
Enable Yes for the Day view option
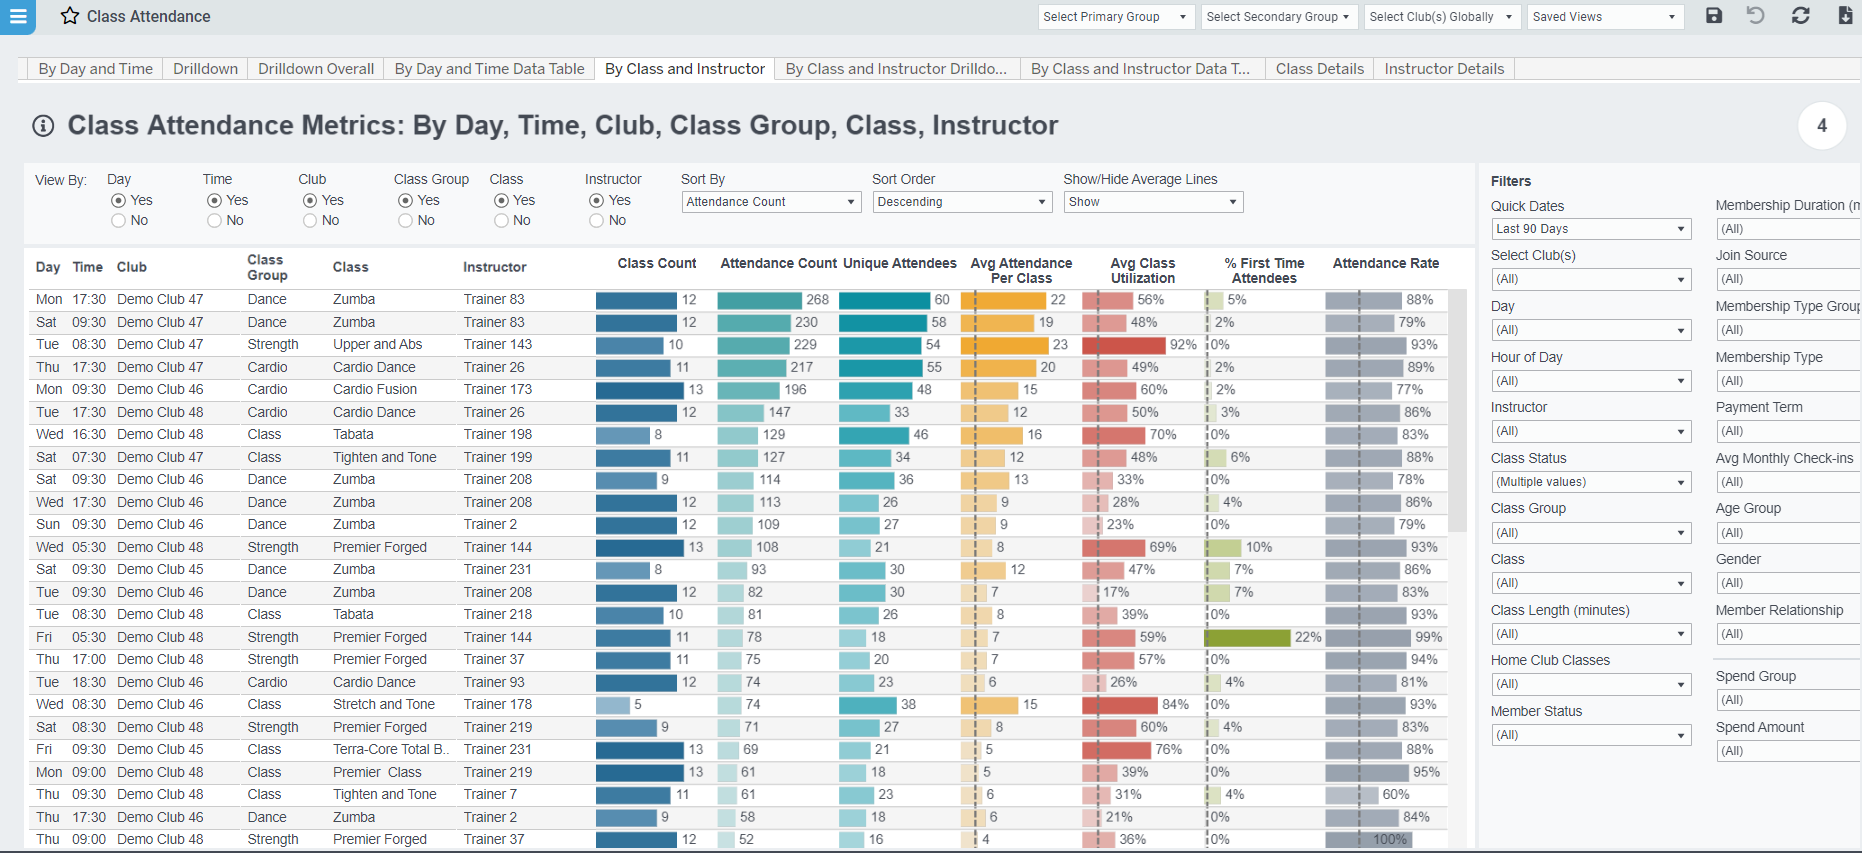117,199
